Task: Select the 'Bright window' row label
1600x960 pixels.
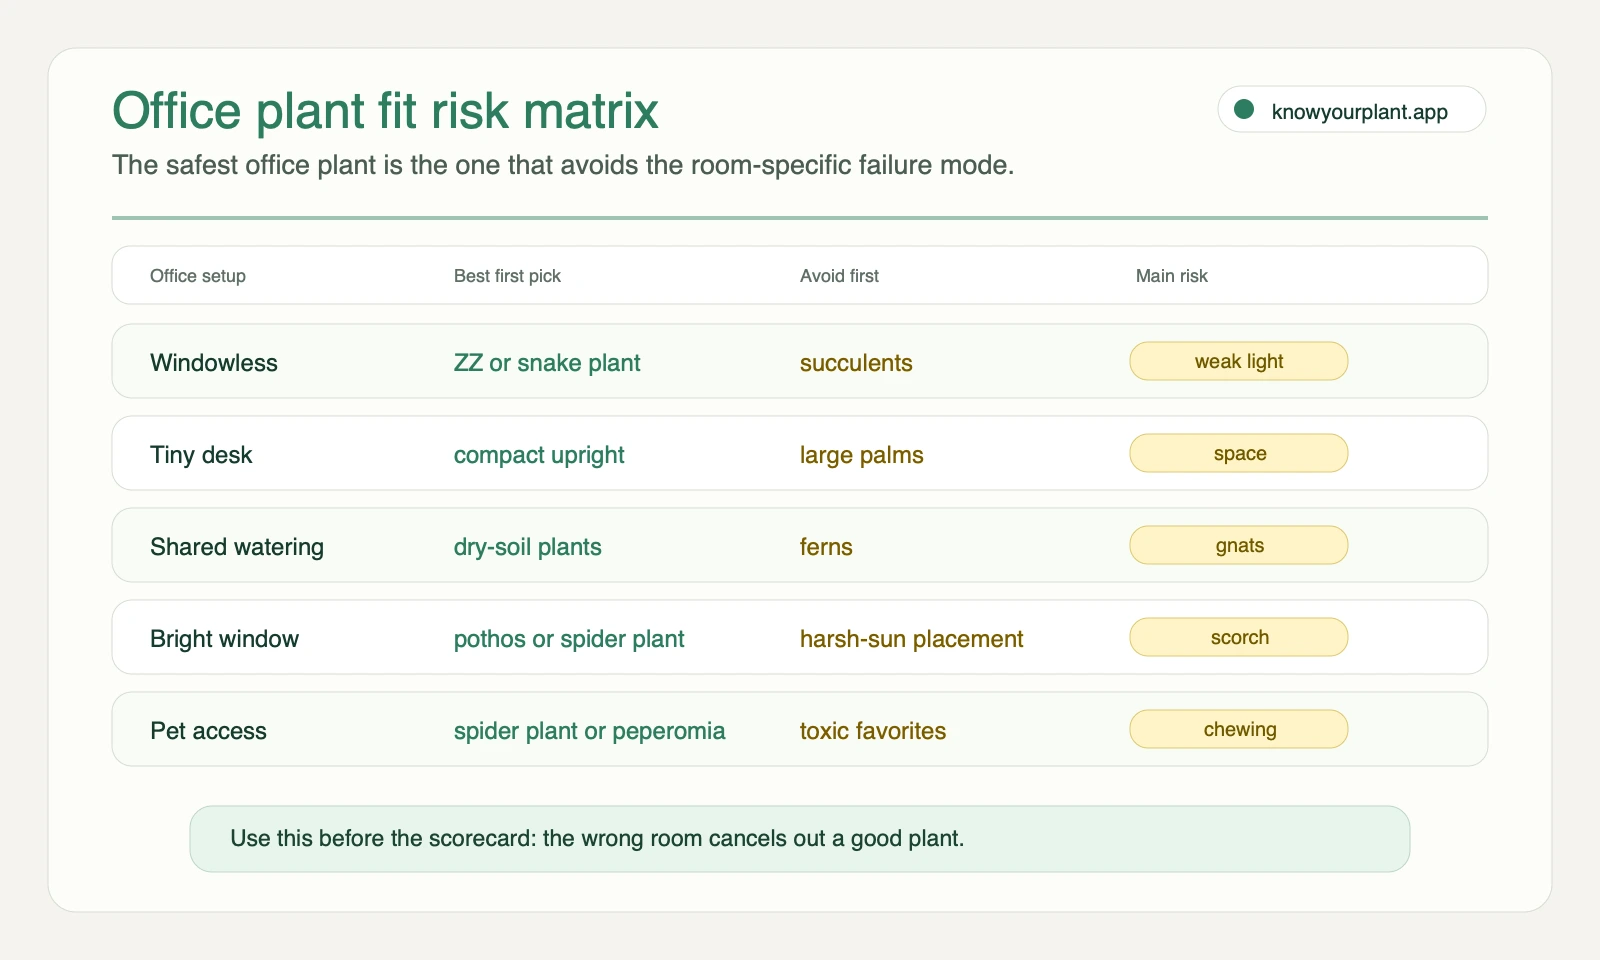Action: pyautogui.click(x=224, y=639)
